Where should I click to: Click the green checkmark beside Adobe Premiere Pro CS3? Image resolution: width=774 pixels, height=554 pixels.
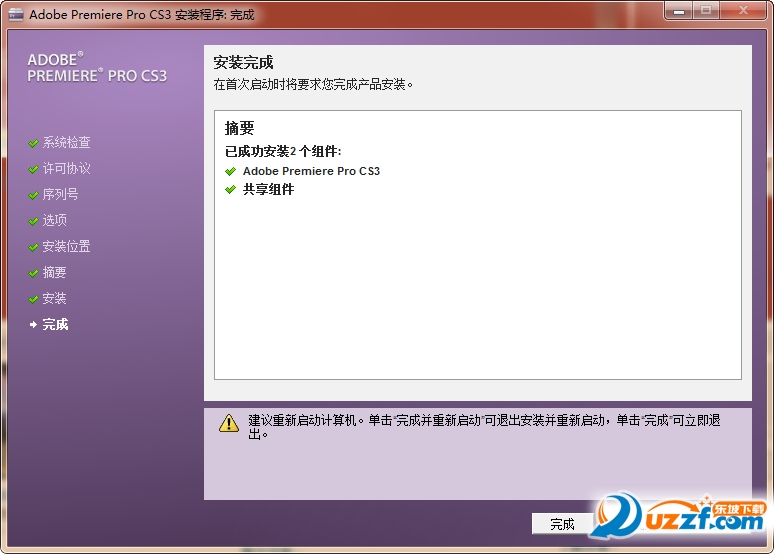coord(231,171)
